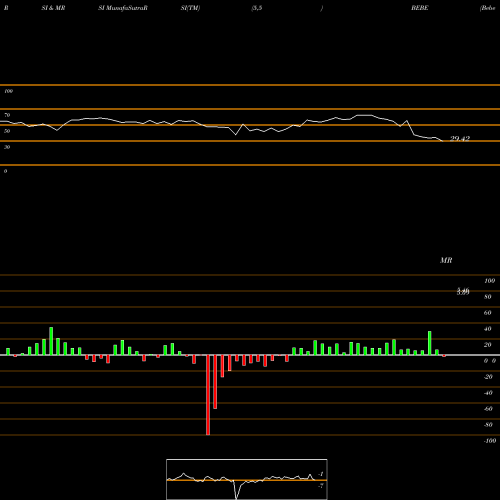The height and width of the screenshot is (500, 500).
Task: Click the -100 label on the MR axis
Action: click(490, 441)
